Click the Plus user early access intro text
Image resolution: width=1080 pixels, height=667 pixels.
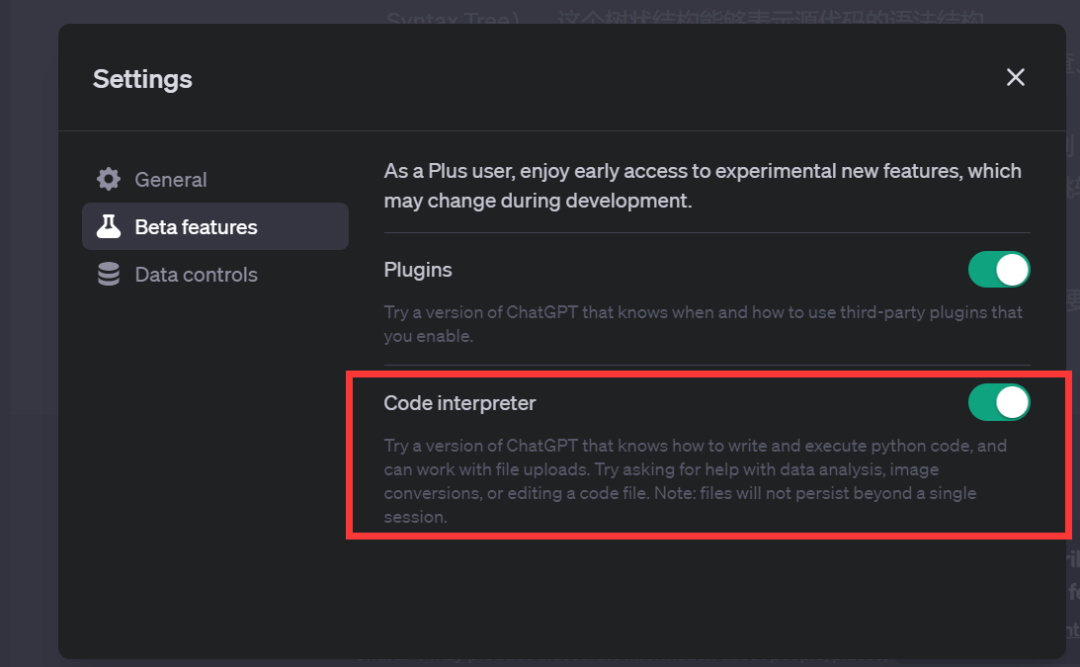click(703, 185)
